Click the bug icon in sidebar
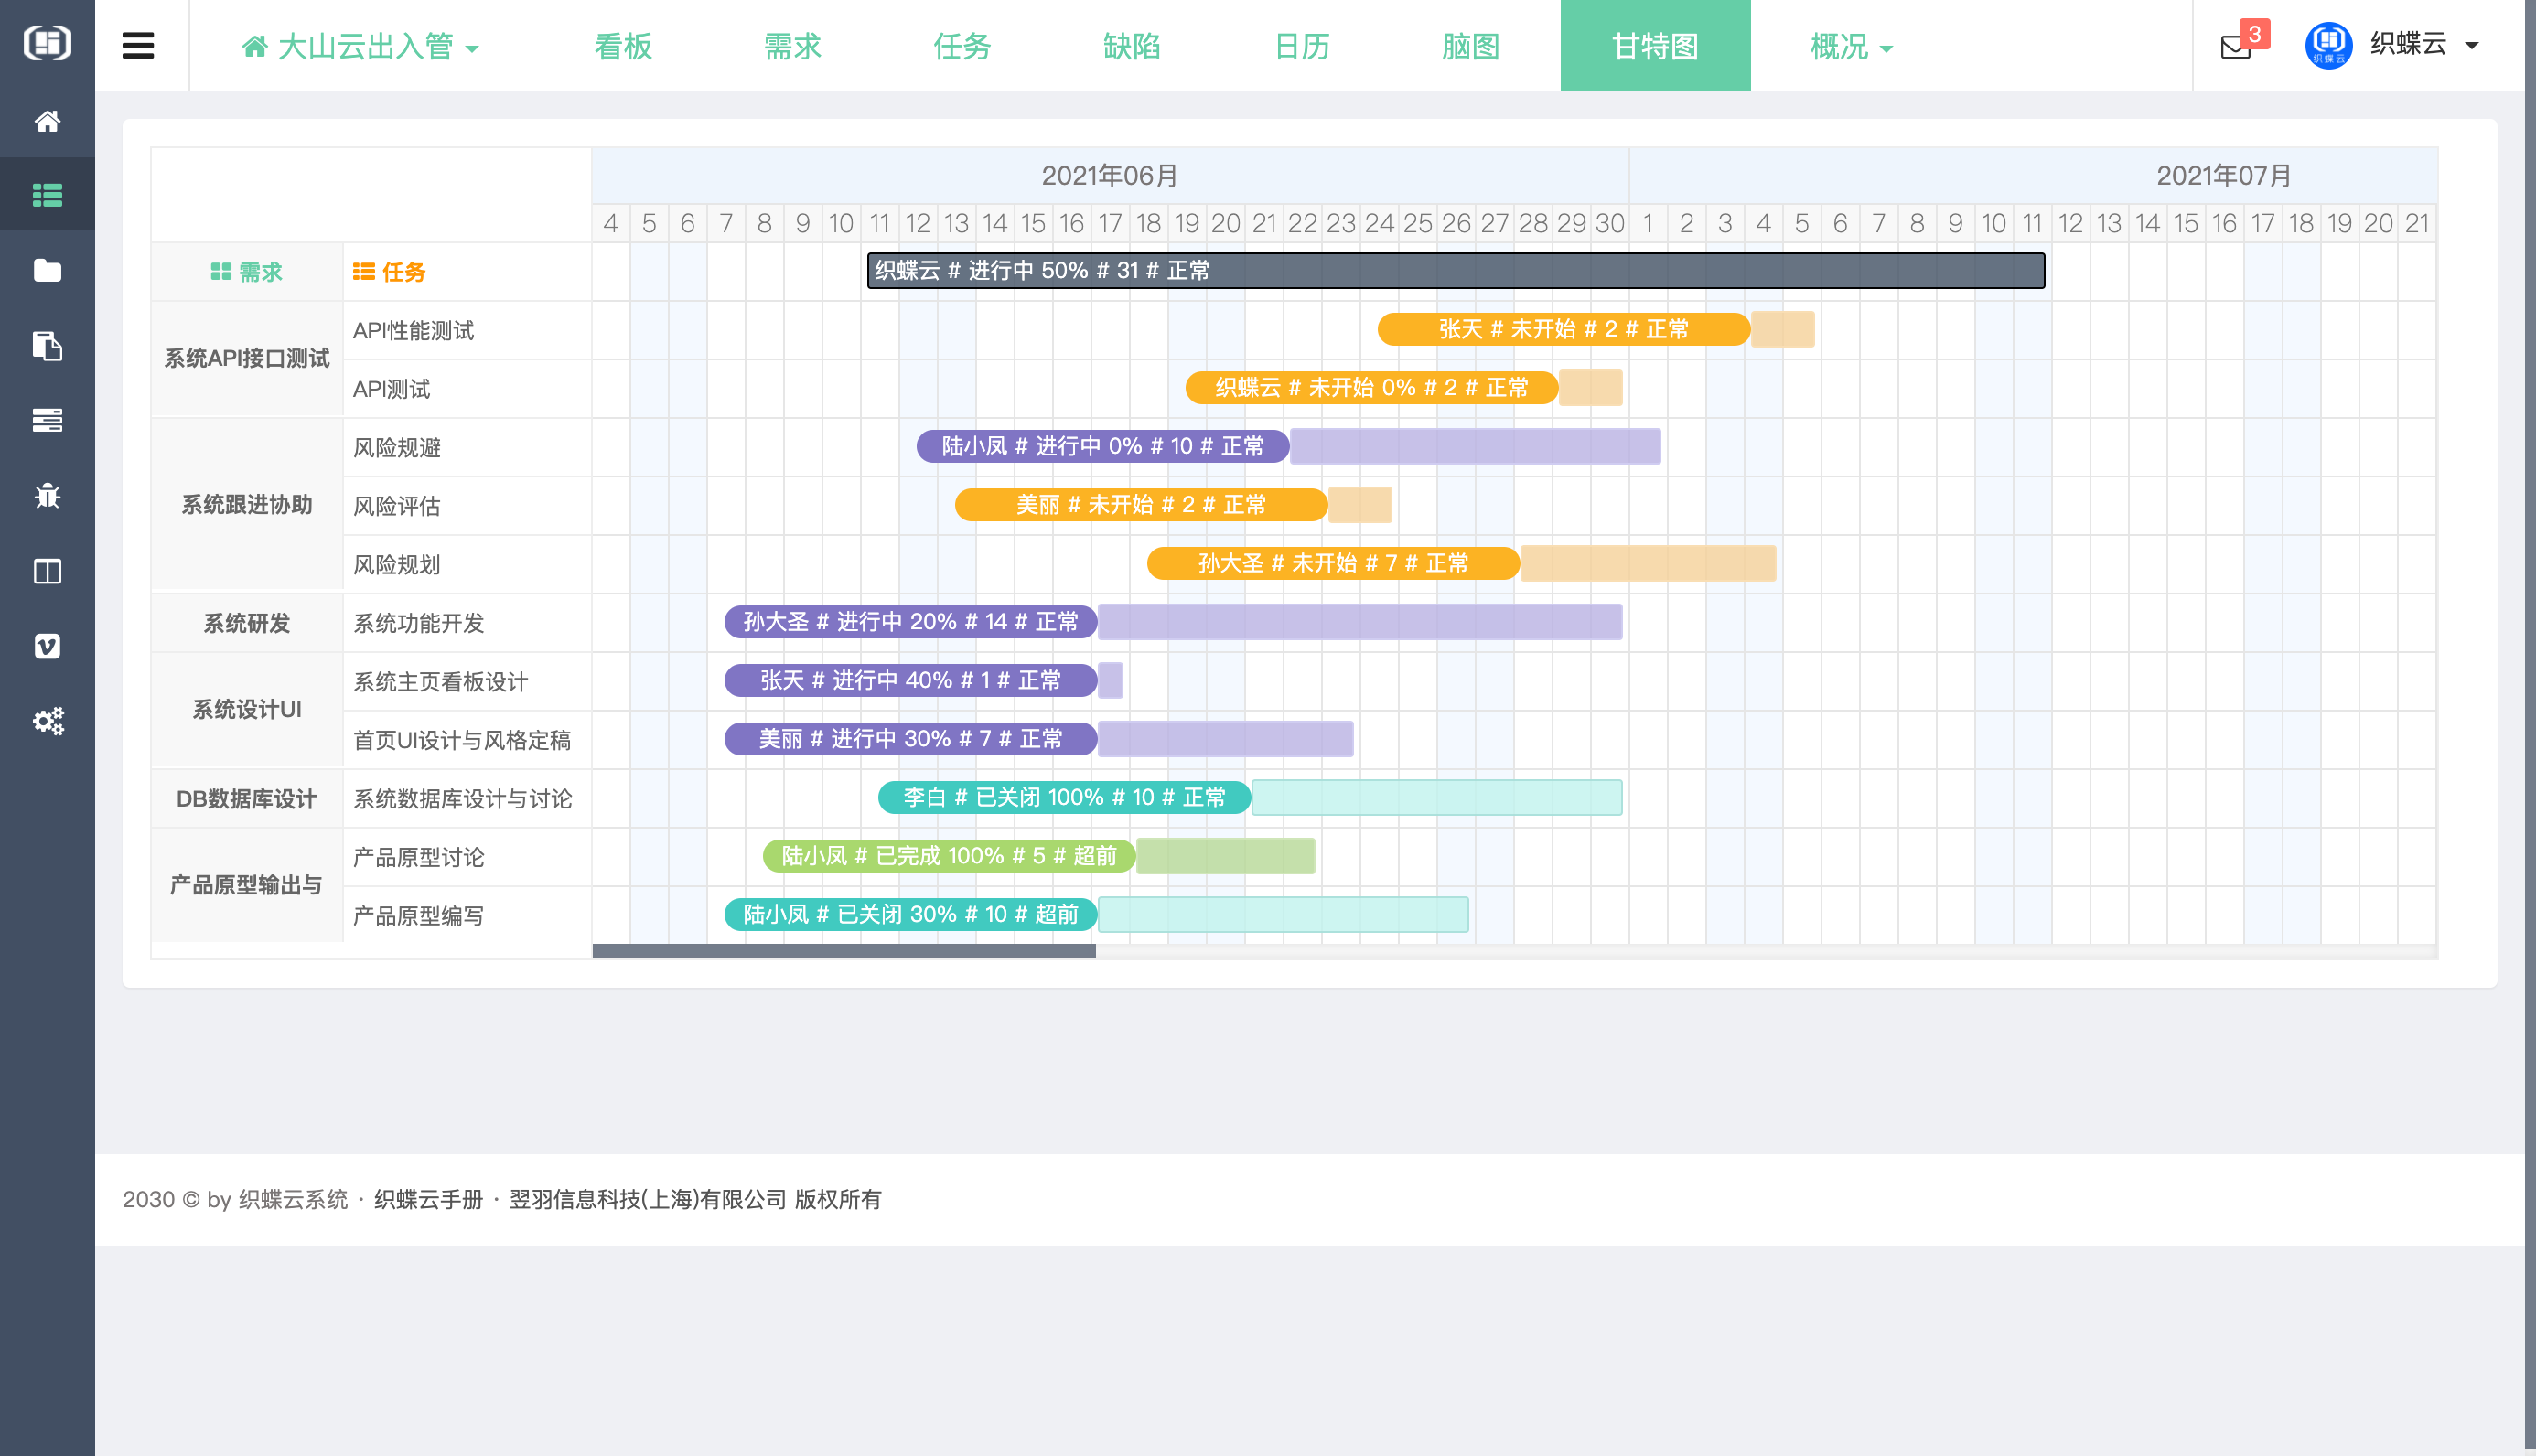This screenshot has height=1456, width=2536. [47, 496]
